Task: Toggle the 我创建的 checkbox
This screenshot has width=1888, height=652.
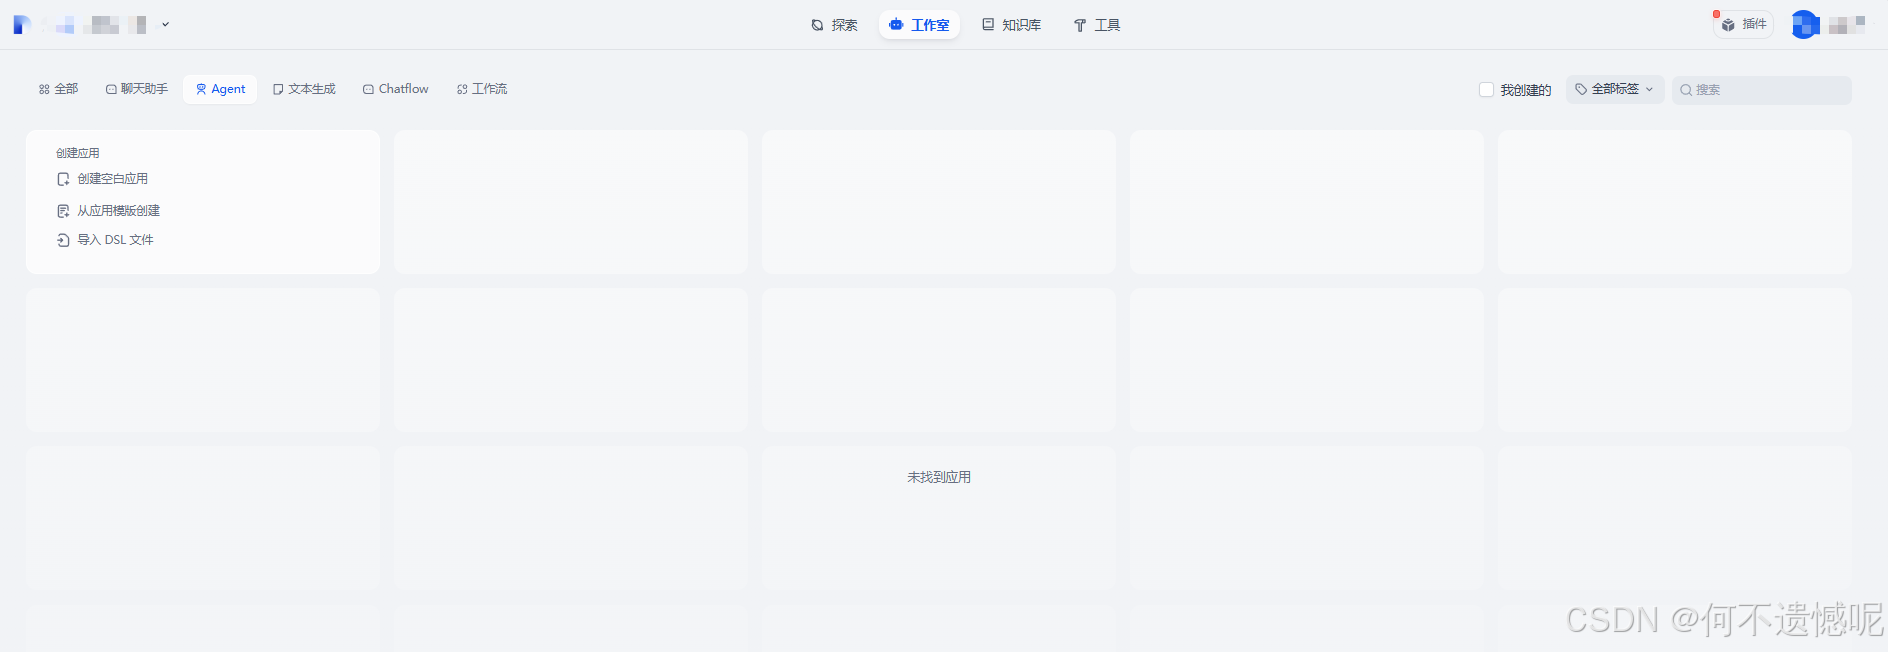Action: [x=1486, y=90]
